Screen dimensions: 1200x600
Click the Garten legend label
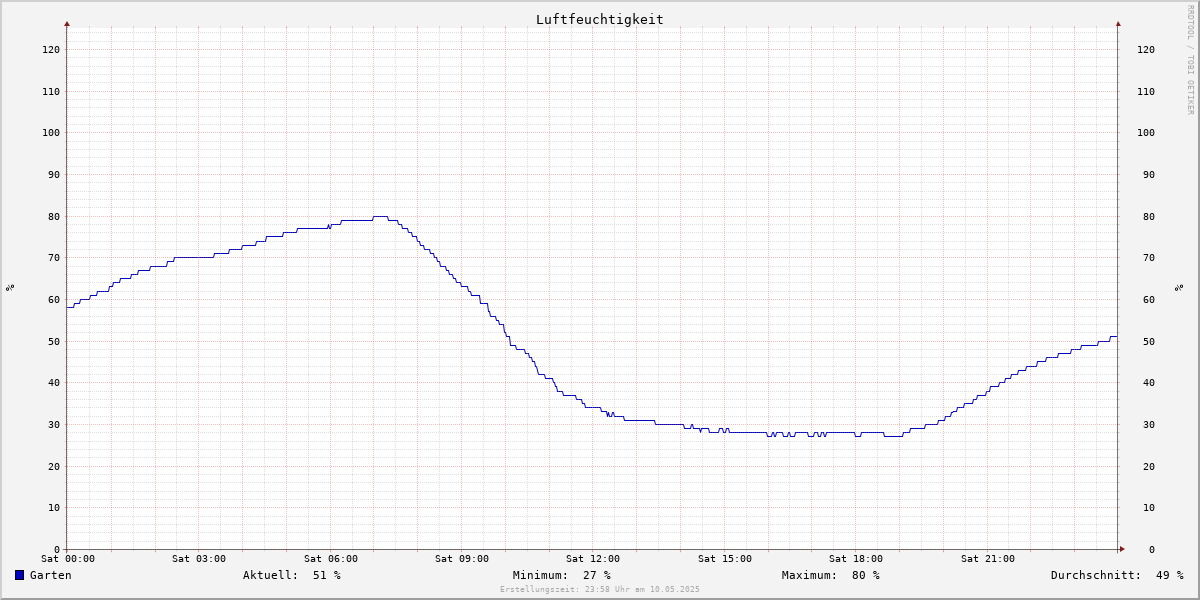pyautogui.click(x=50, y=575)
